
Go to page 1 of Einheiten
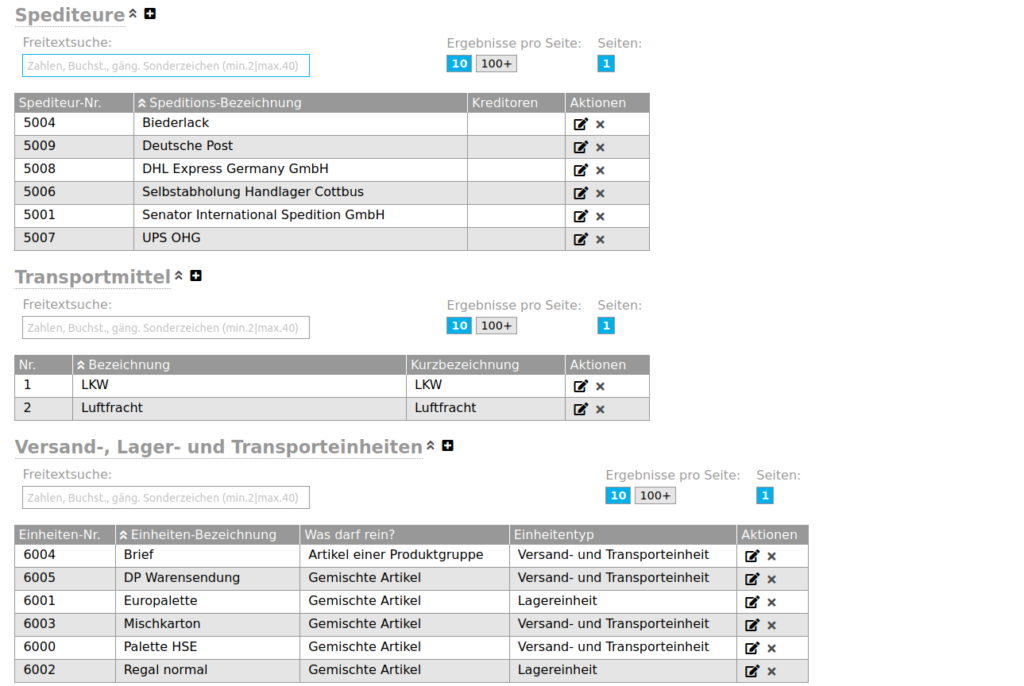click(x=765, y=495)
